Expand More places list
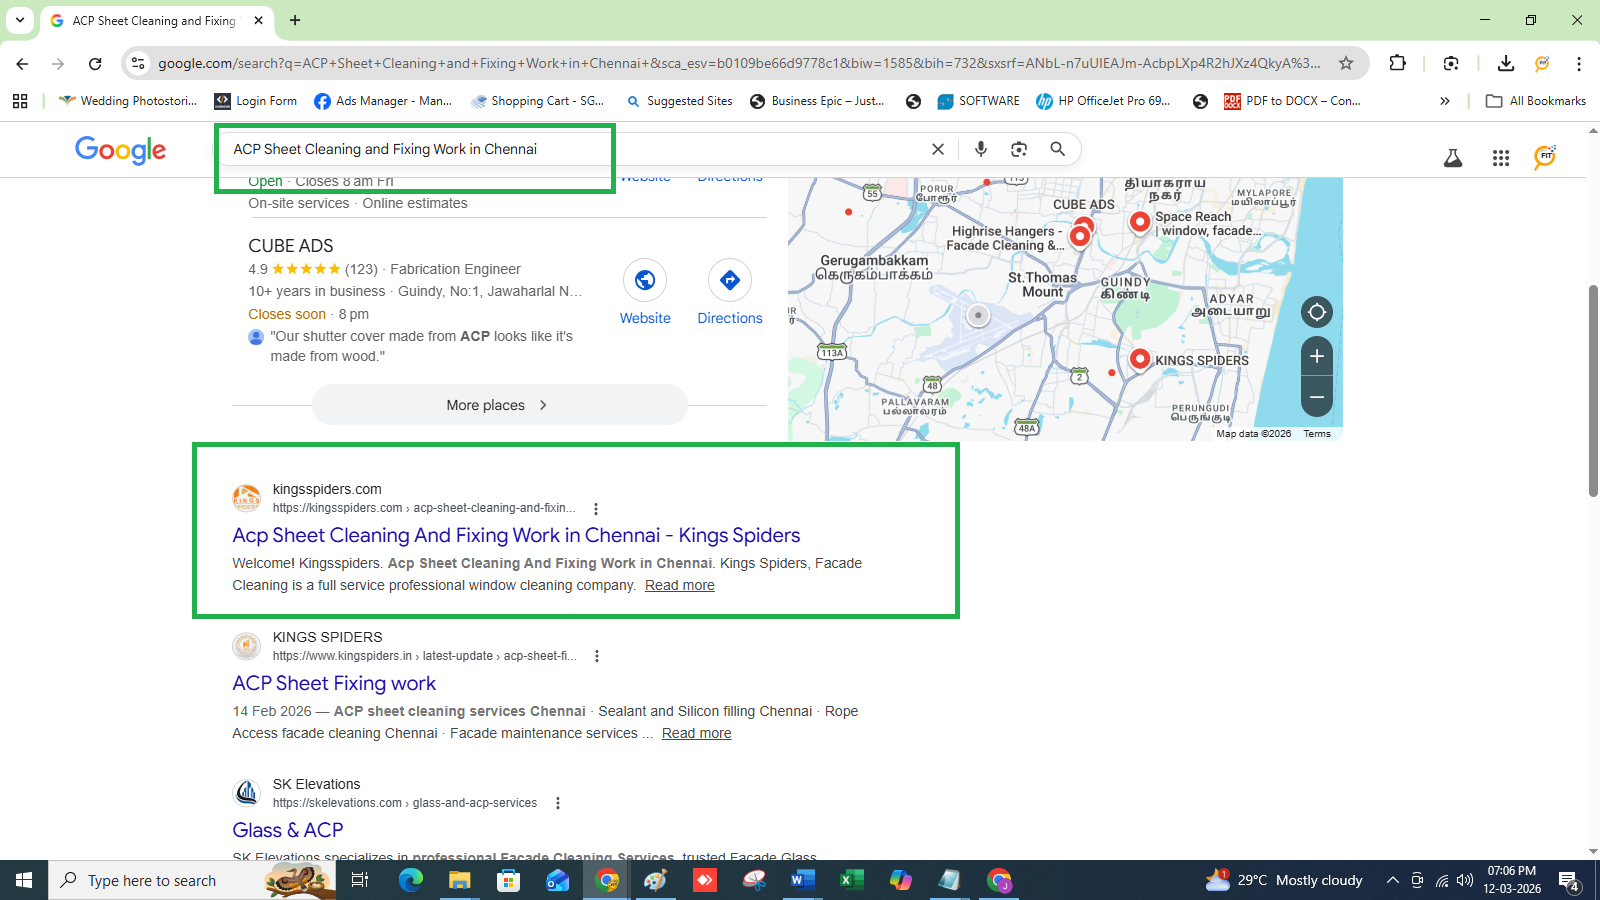Screen dimensions: 1600x900 499,405
